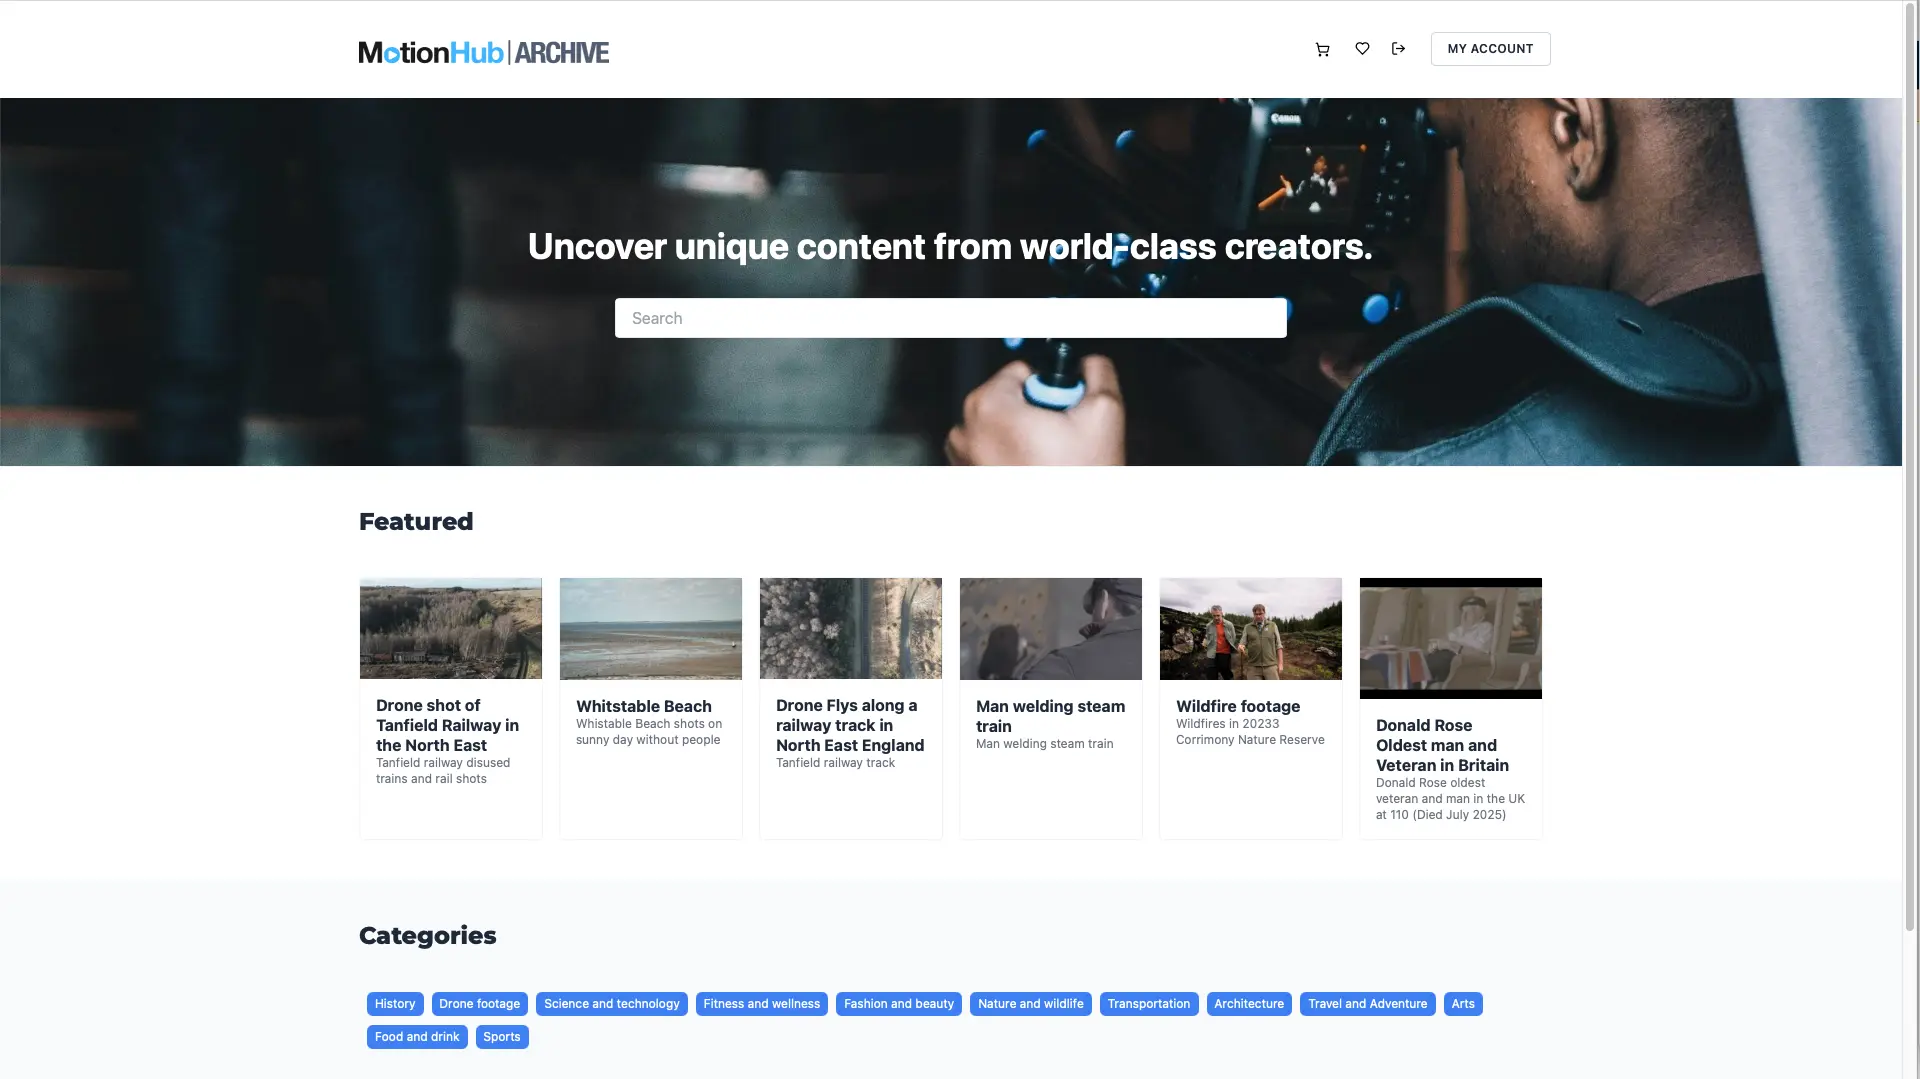Open the shopping cart icon

(1322, 49)
